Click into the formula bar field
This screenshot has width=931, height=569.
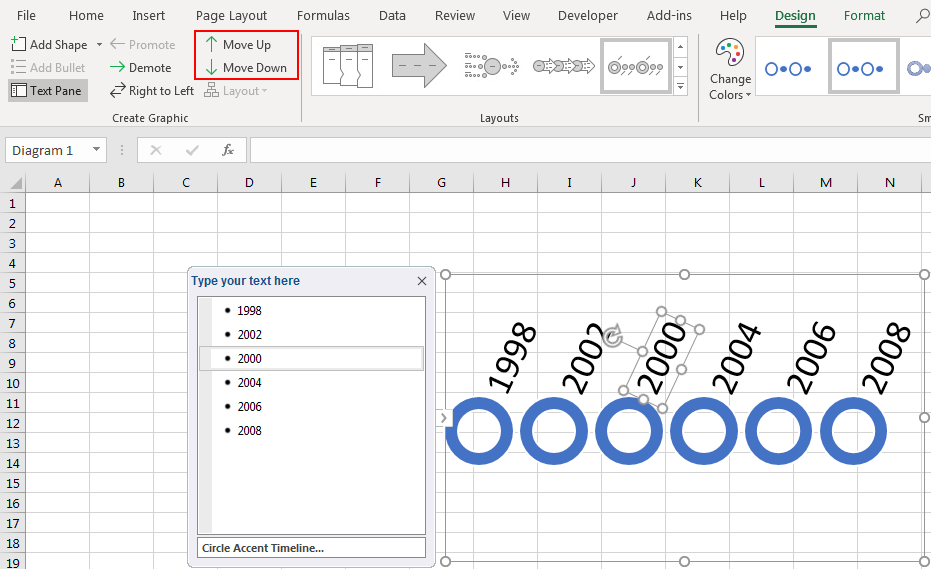click(x=590, y=150)
